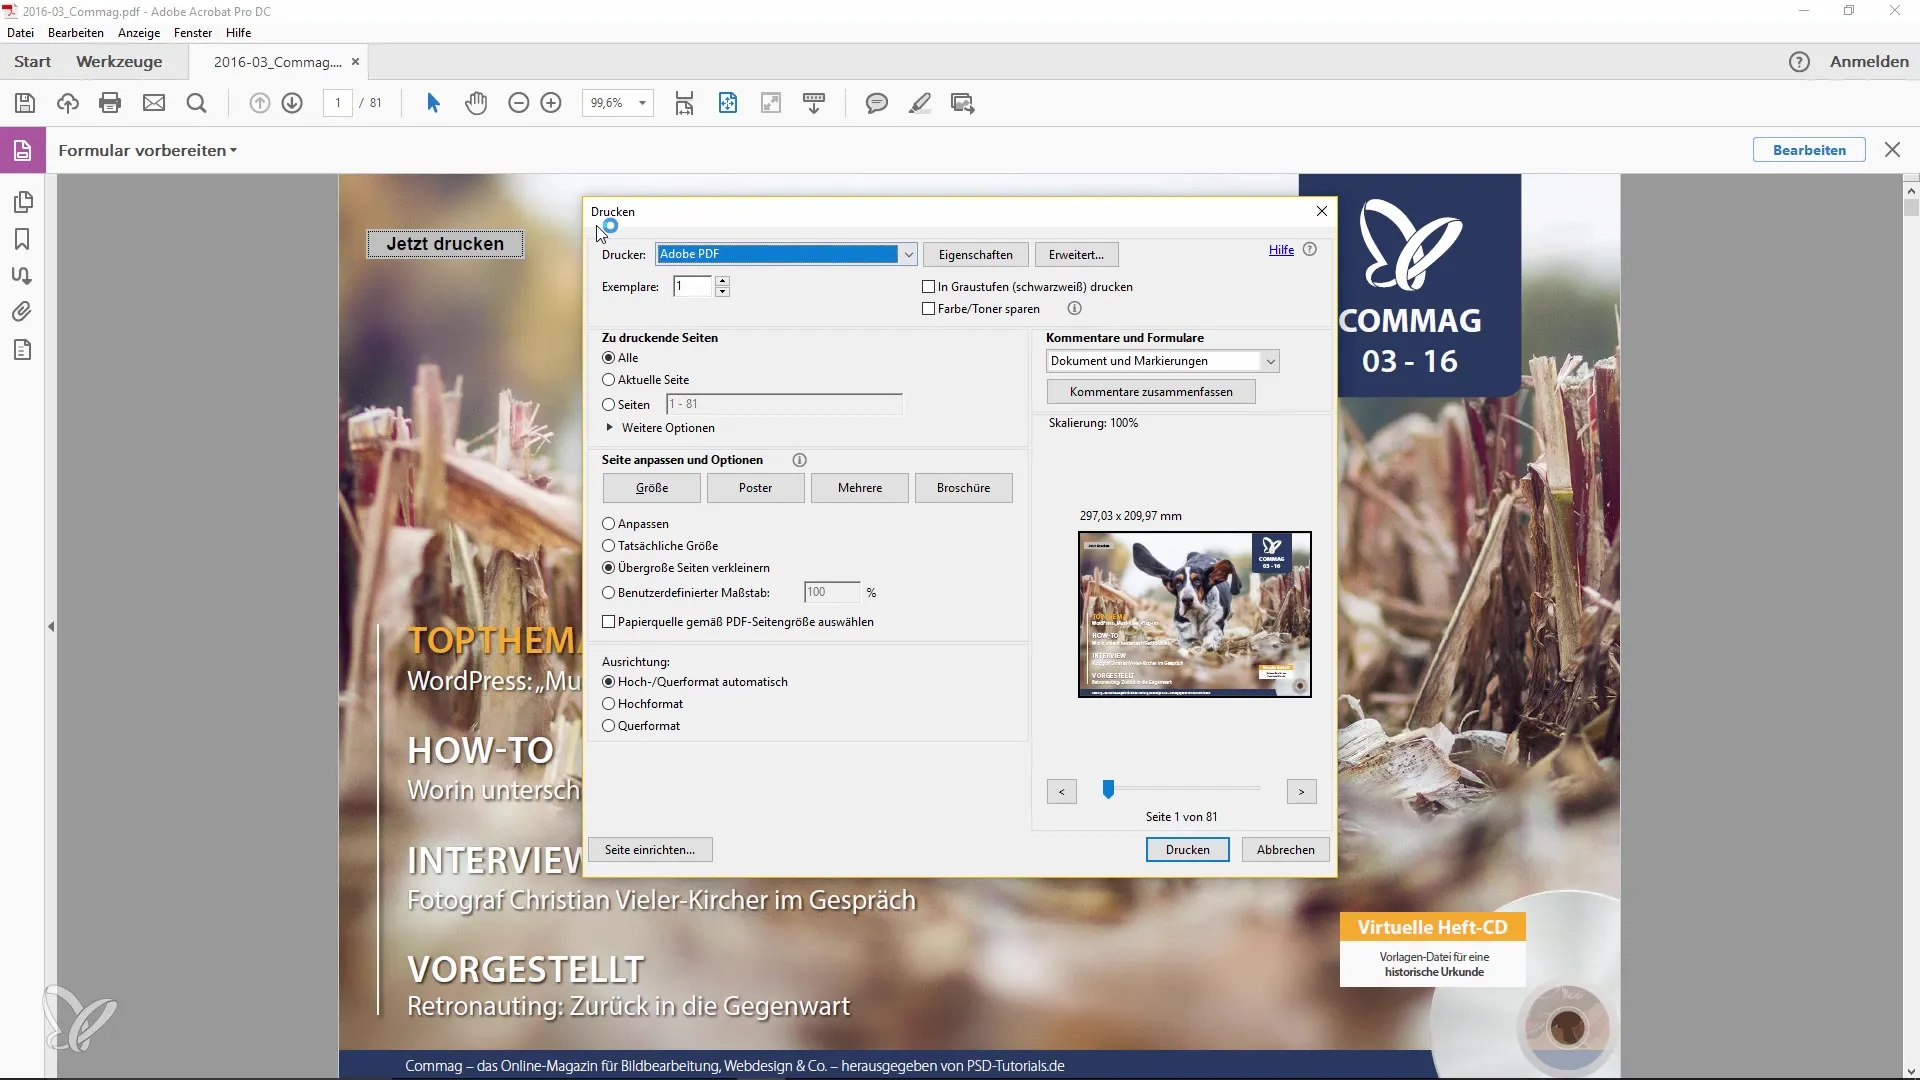Screen dimensions: 1920x1080
Task: Click the zoom in plus icon
Action: pyautogui.click(x=551, y=103)
